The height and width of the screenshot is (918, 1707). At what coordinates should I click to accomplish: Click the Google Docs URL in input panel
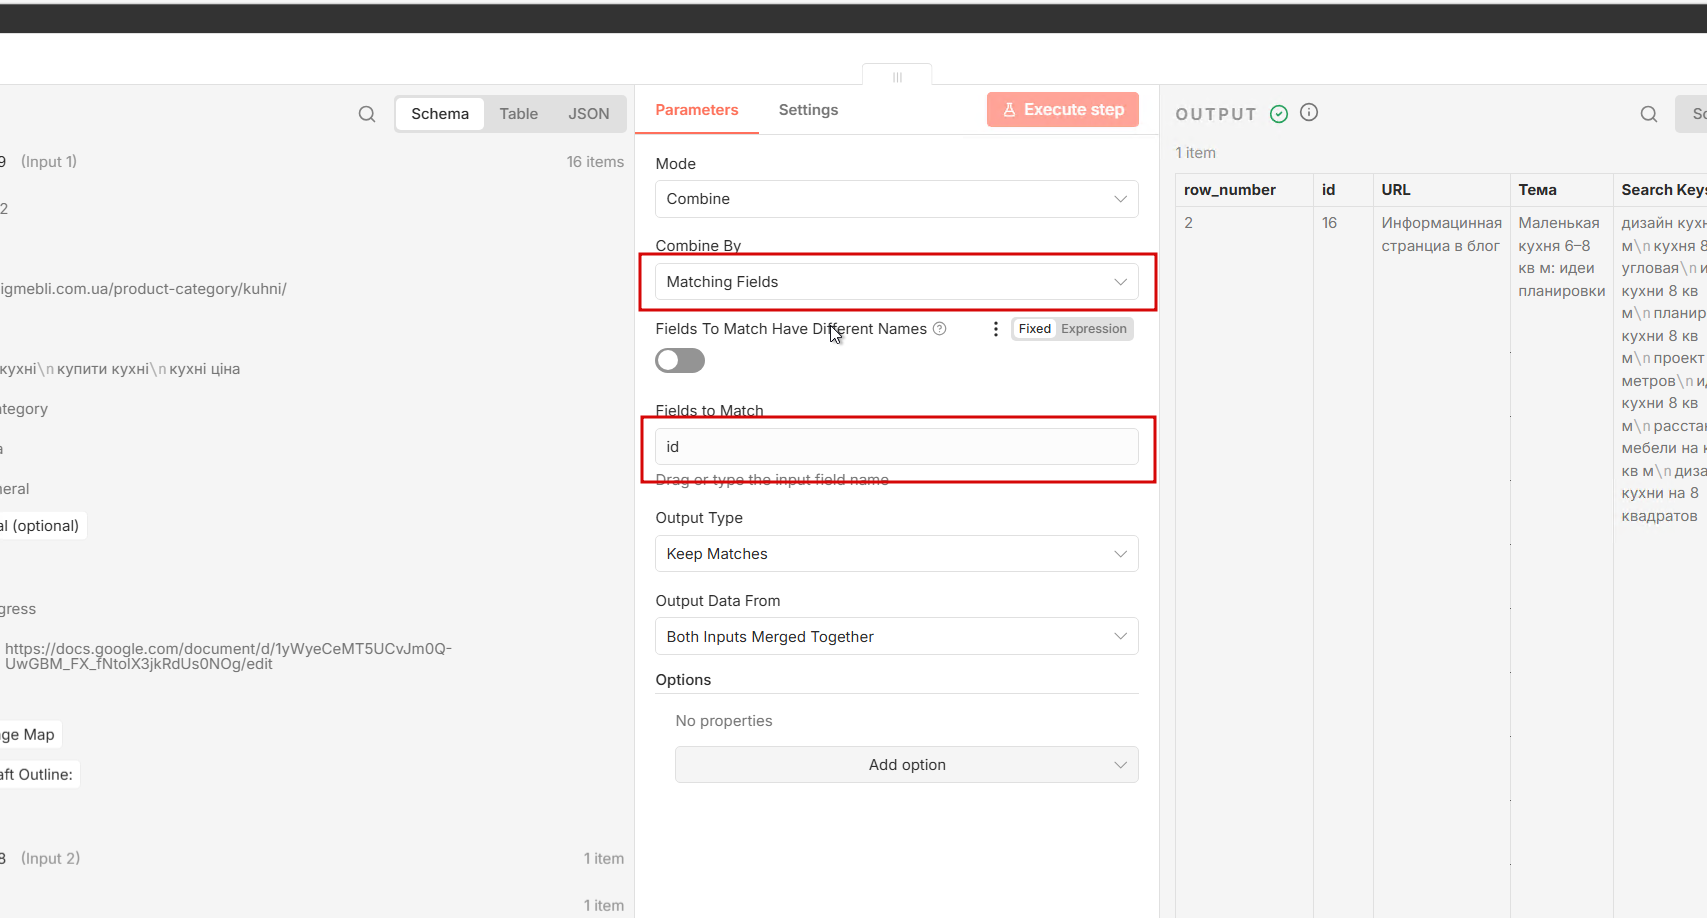point(228,656)
